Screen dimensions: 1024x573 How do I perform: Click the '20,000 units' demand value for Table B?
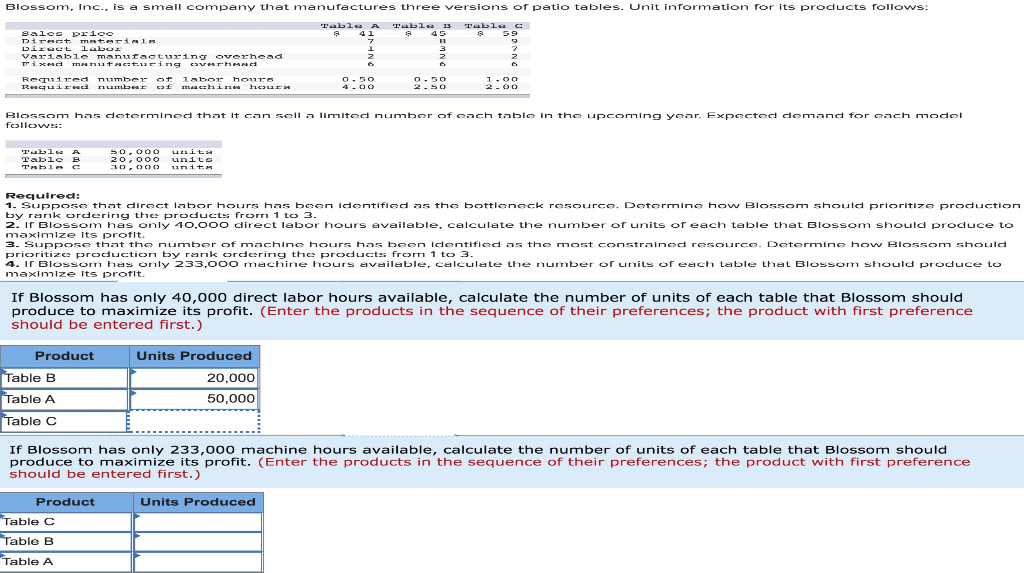[161, 159]
